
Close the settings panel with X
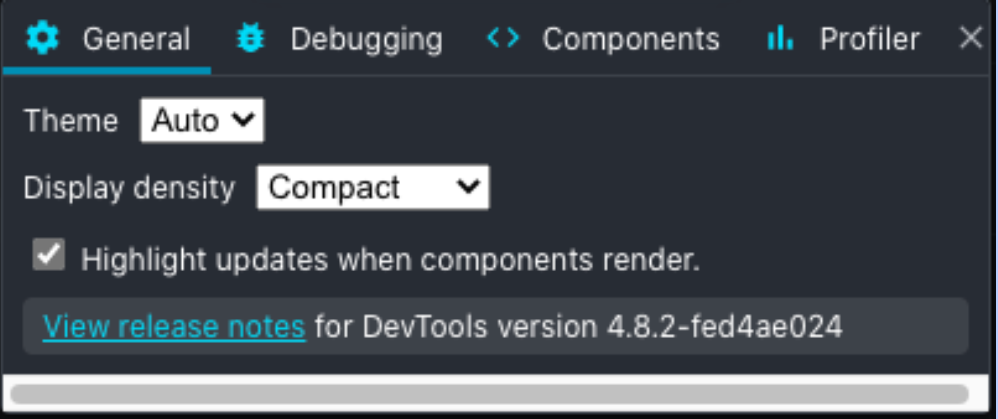[971, 39]
